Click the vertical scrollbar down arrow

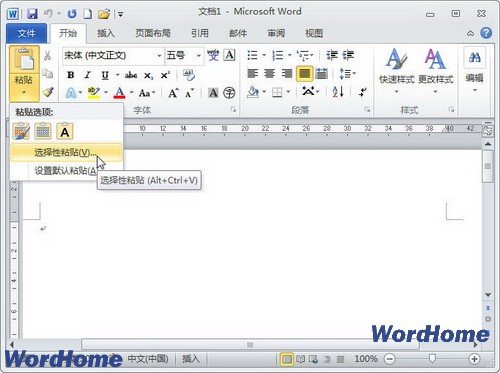[x=488, y=295]
